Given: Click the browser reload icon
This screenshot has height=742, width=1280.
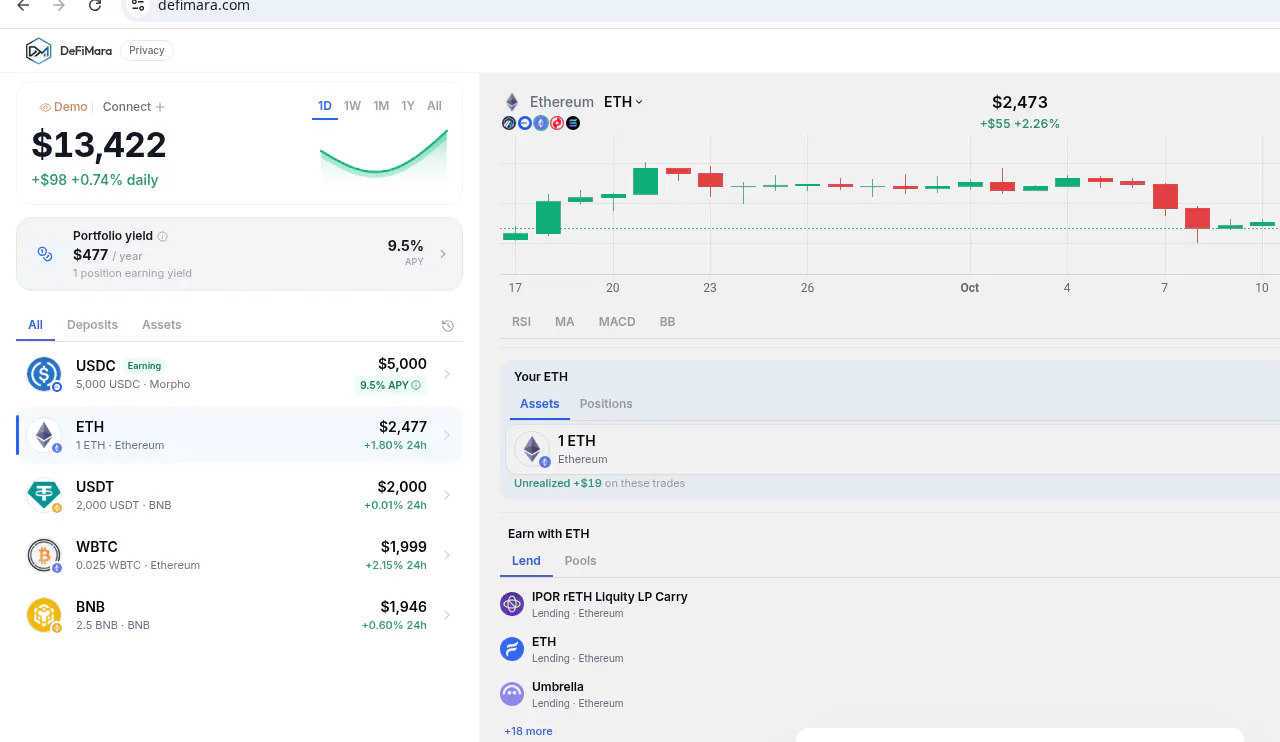Looking at the screenshot, I should [94, 6].
